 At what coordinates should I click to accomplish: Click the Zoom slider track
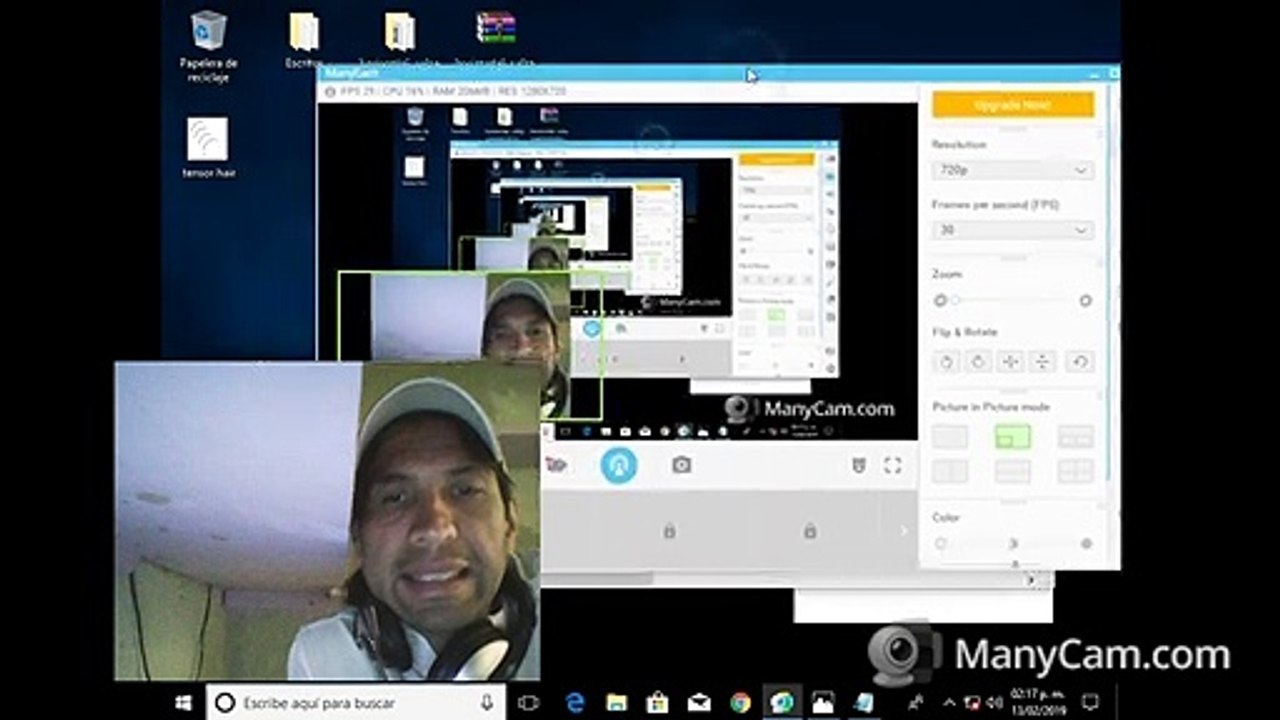1013,300
